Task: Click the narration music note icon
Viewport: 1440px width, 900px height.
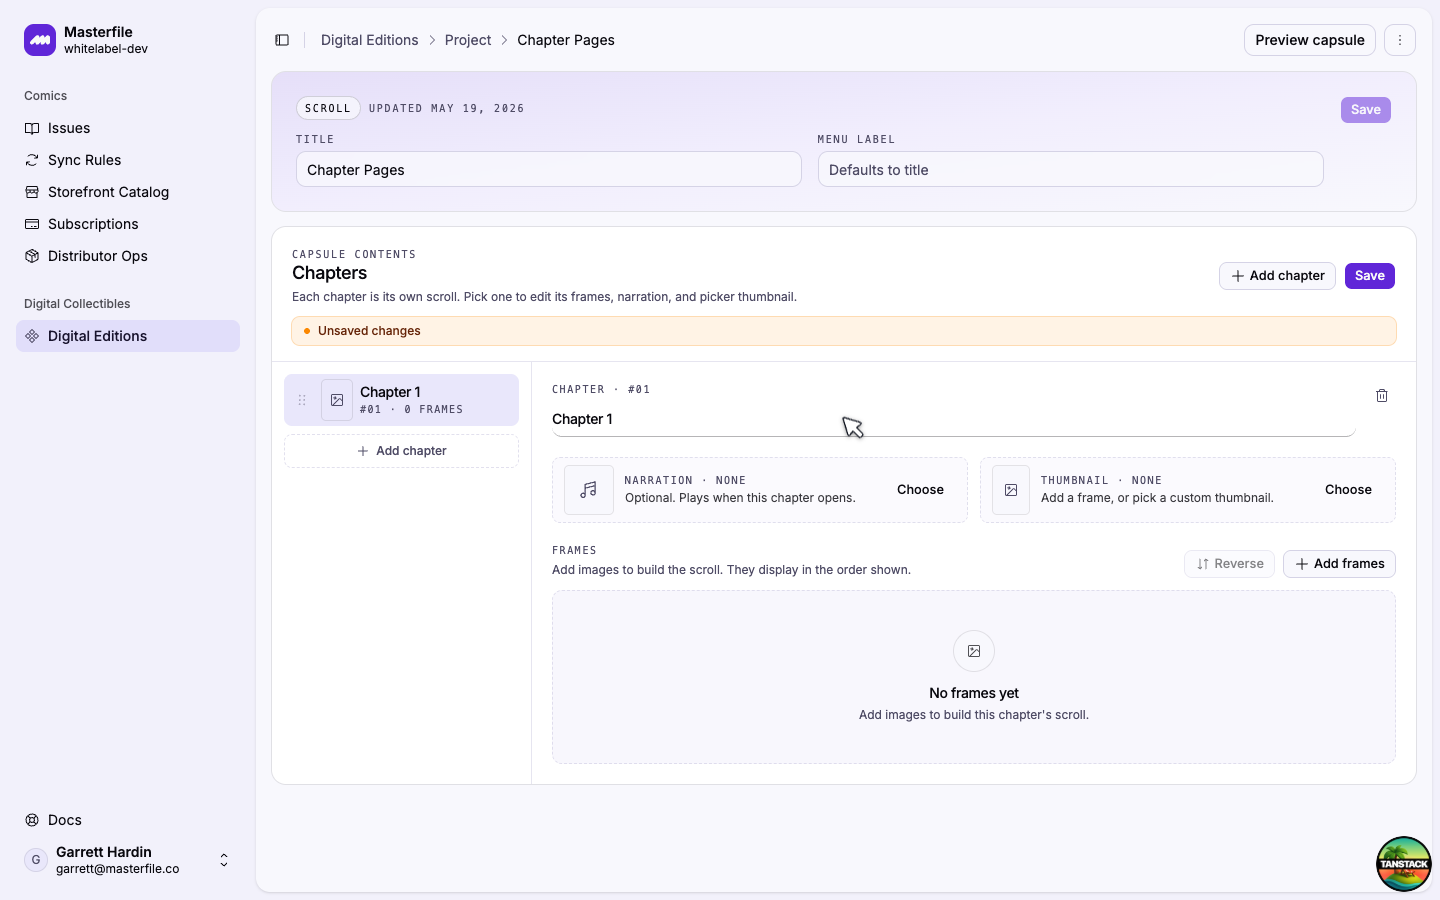Action: pos(589,490)
